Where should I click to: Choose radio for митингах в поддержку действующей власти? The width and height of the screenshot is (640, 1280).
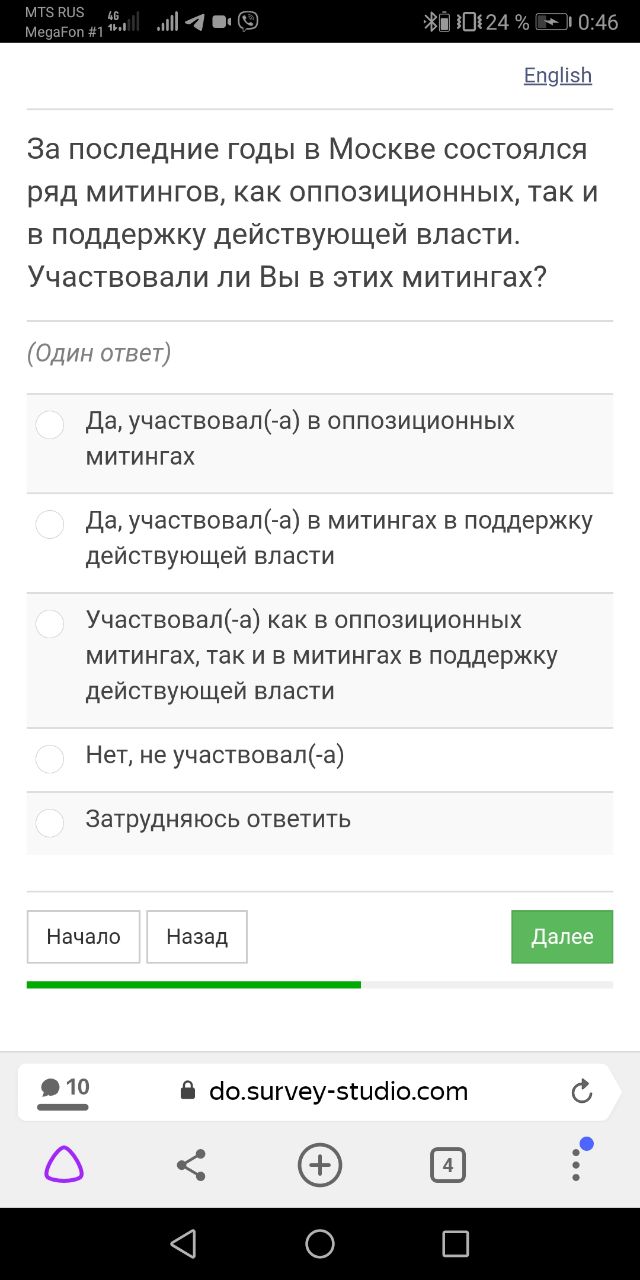pos(50,524)
